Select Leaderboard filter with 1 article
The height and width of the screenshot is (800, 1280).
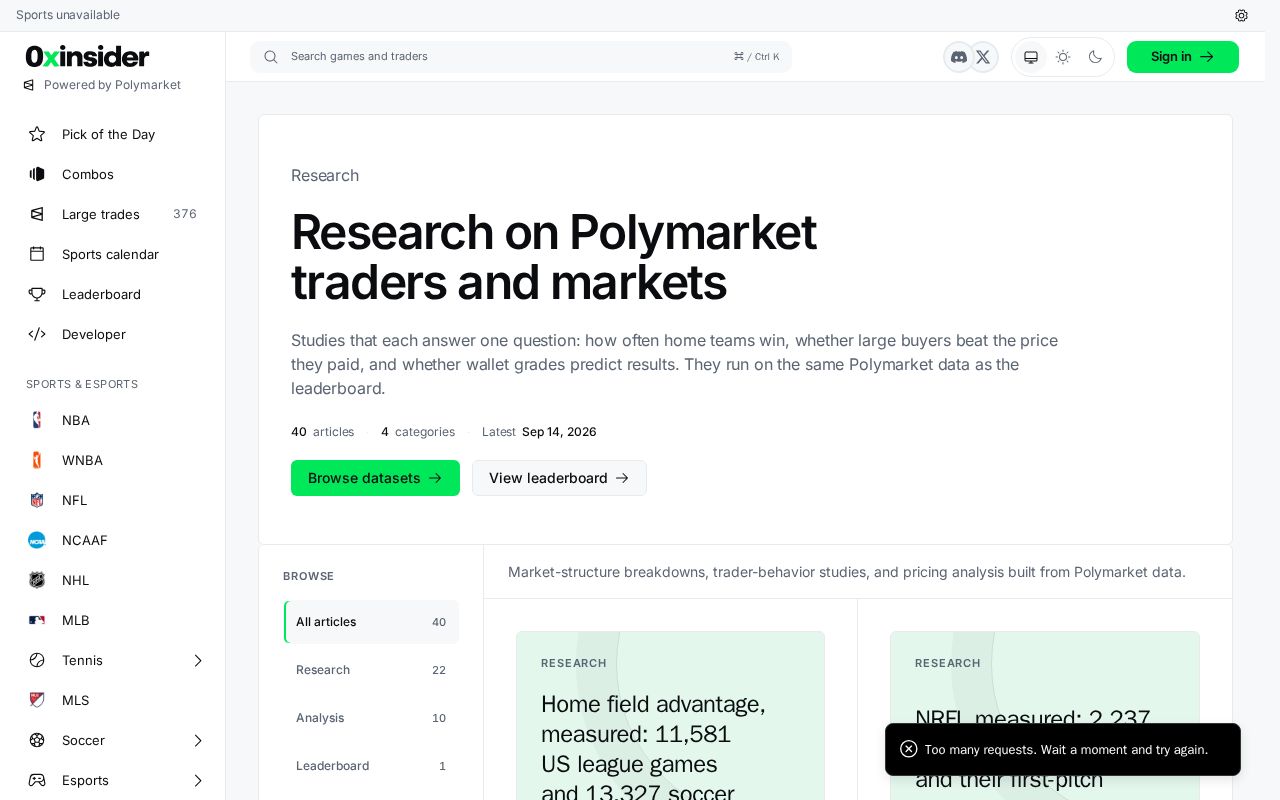click(371, 766)
